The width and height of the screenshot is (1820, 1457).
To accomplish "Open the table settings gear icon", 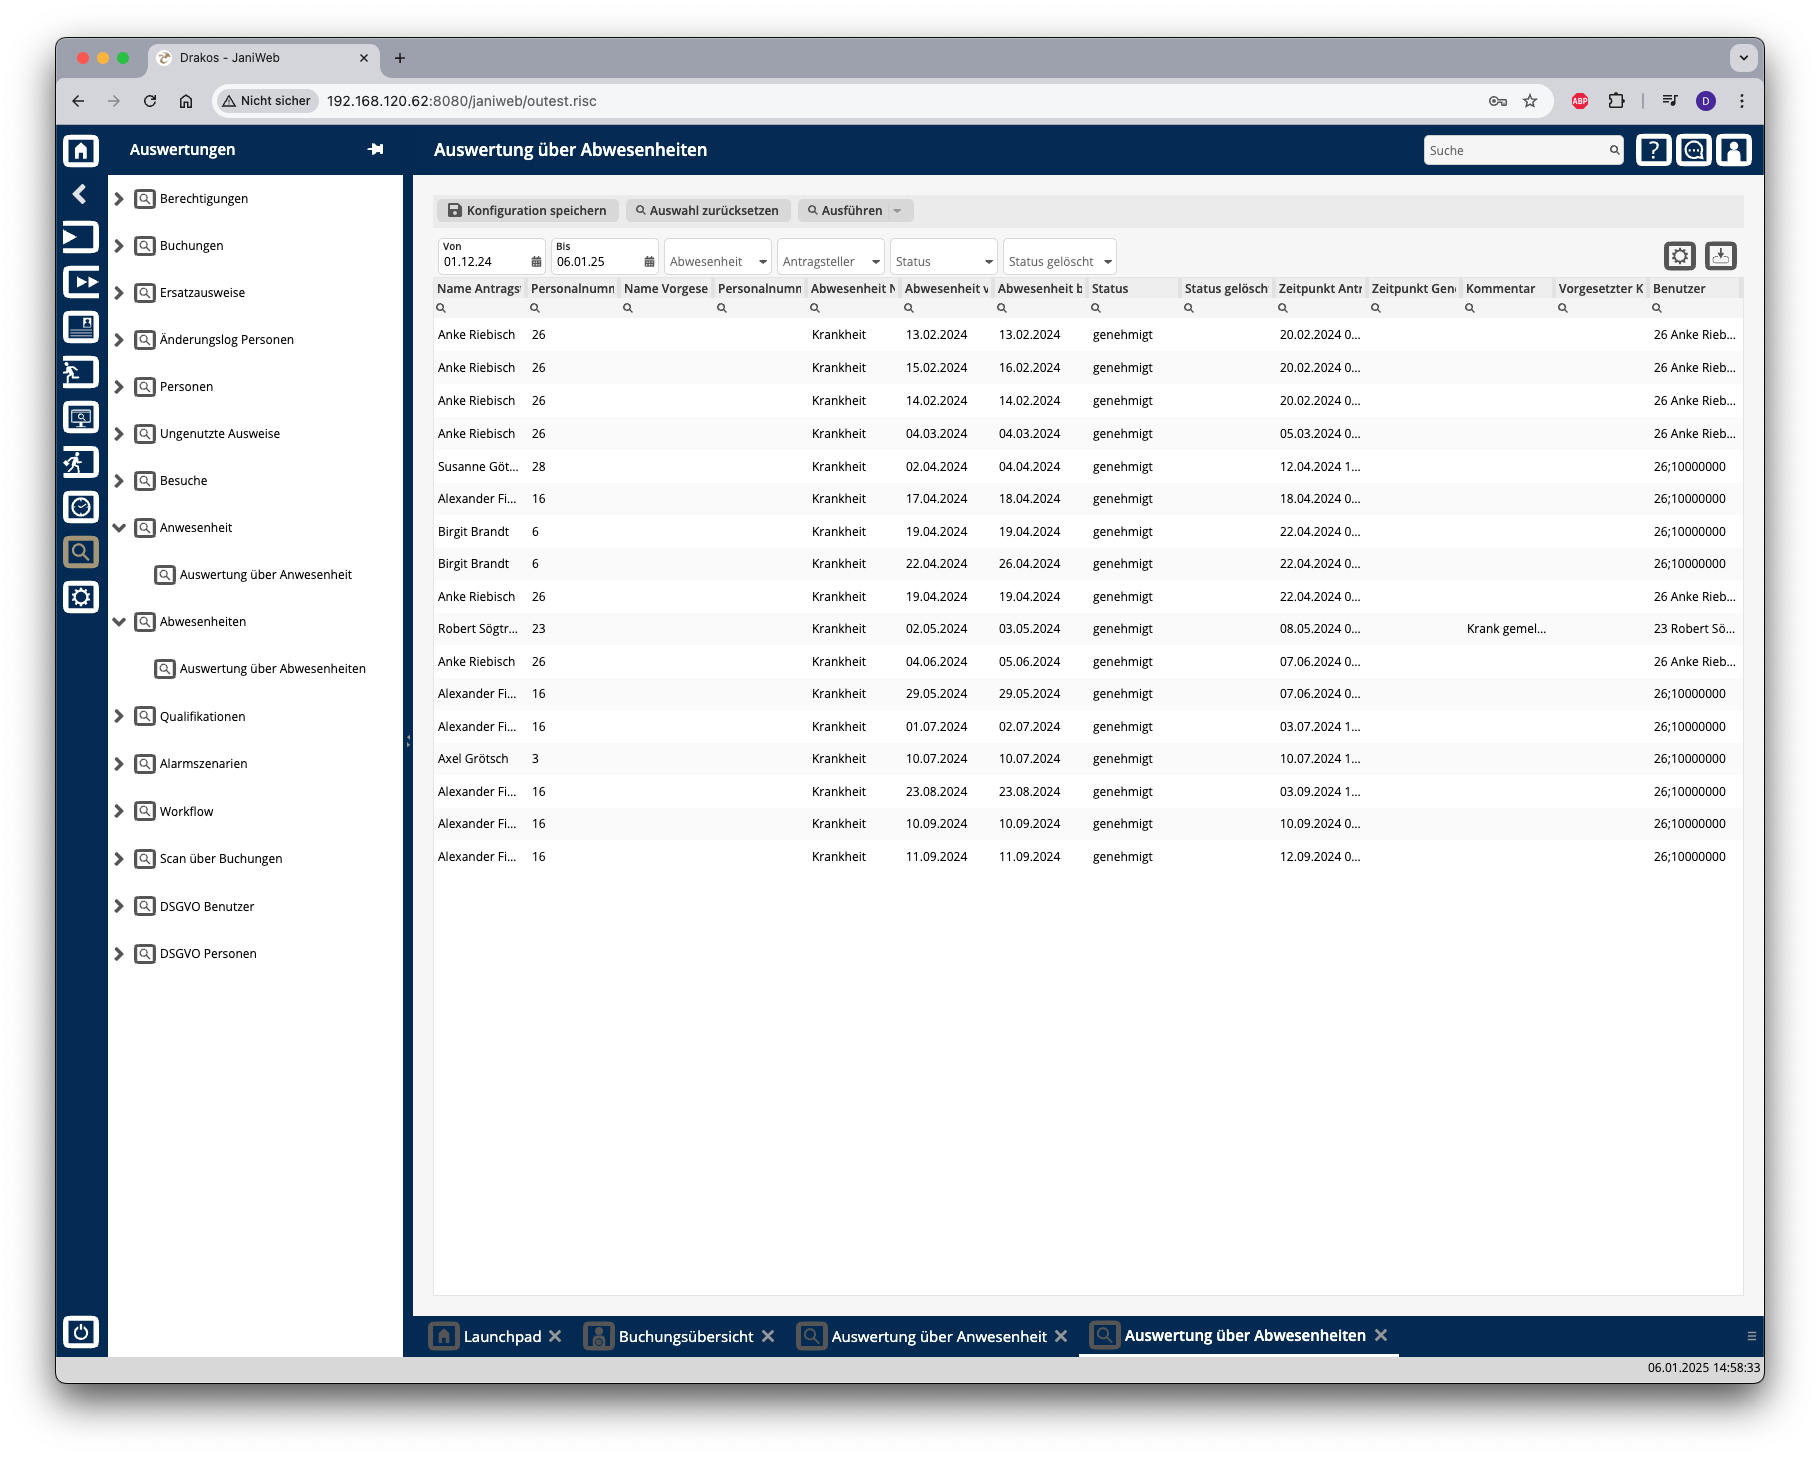I will pyautogui.click(x=1680, y=256).
